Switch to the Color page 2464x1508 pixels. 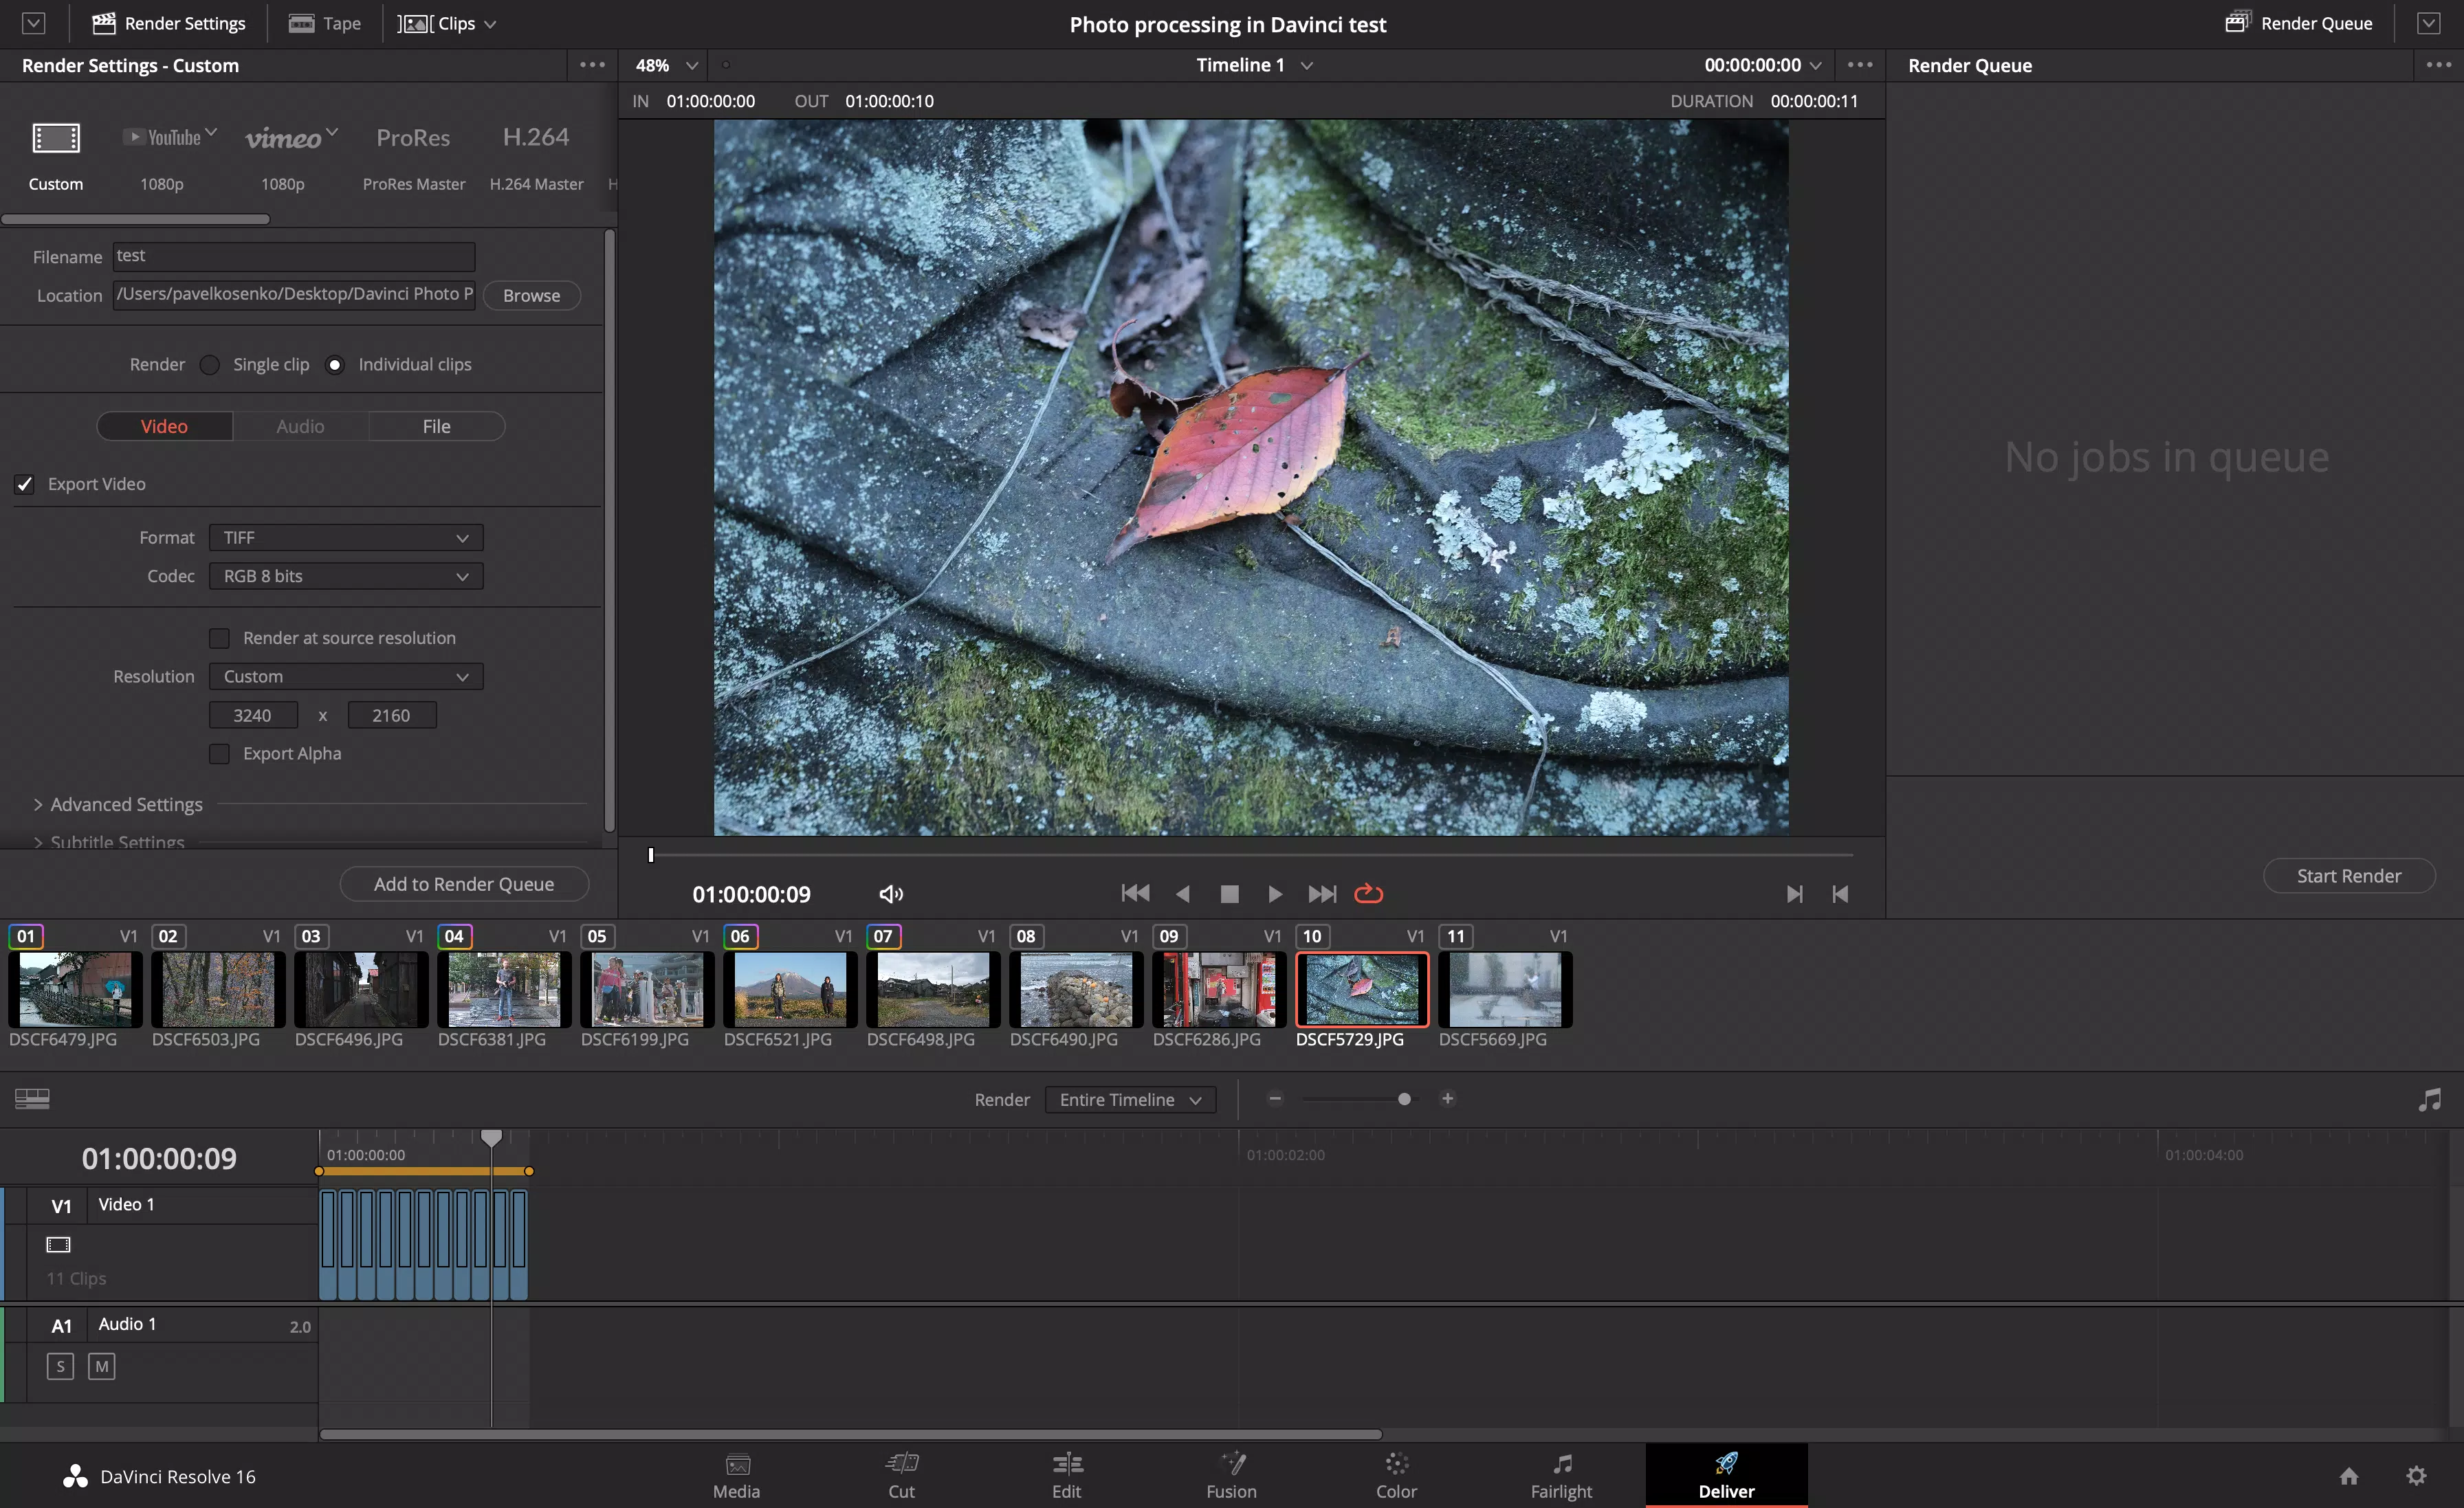tap(1396, 1475)
